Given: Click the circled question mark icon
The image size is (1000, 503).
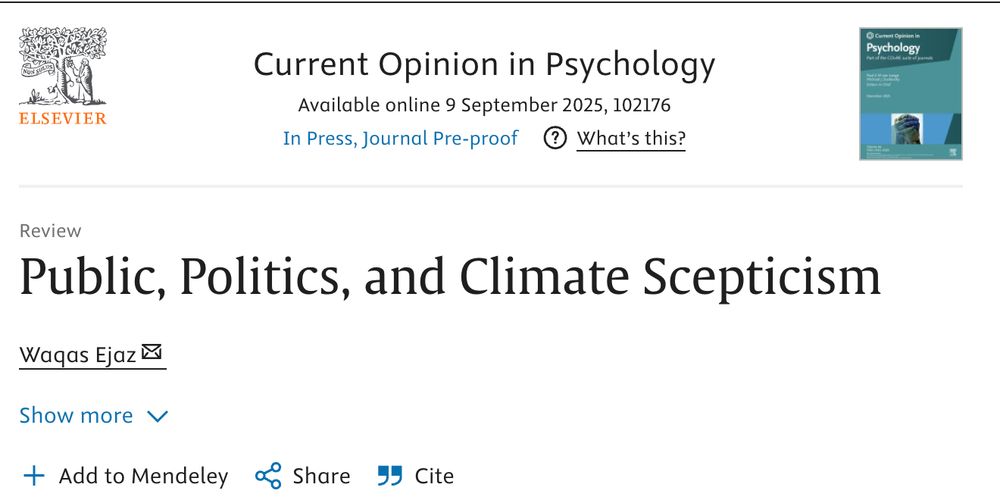Looking at the screenshot, I should point(555,139).
